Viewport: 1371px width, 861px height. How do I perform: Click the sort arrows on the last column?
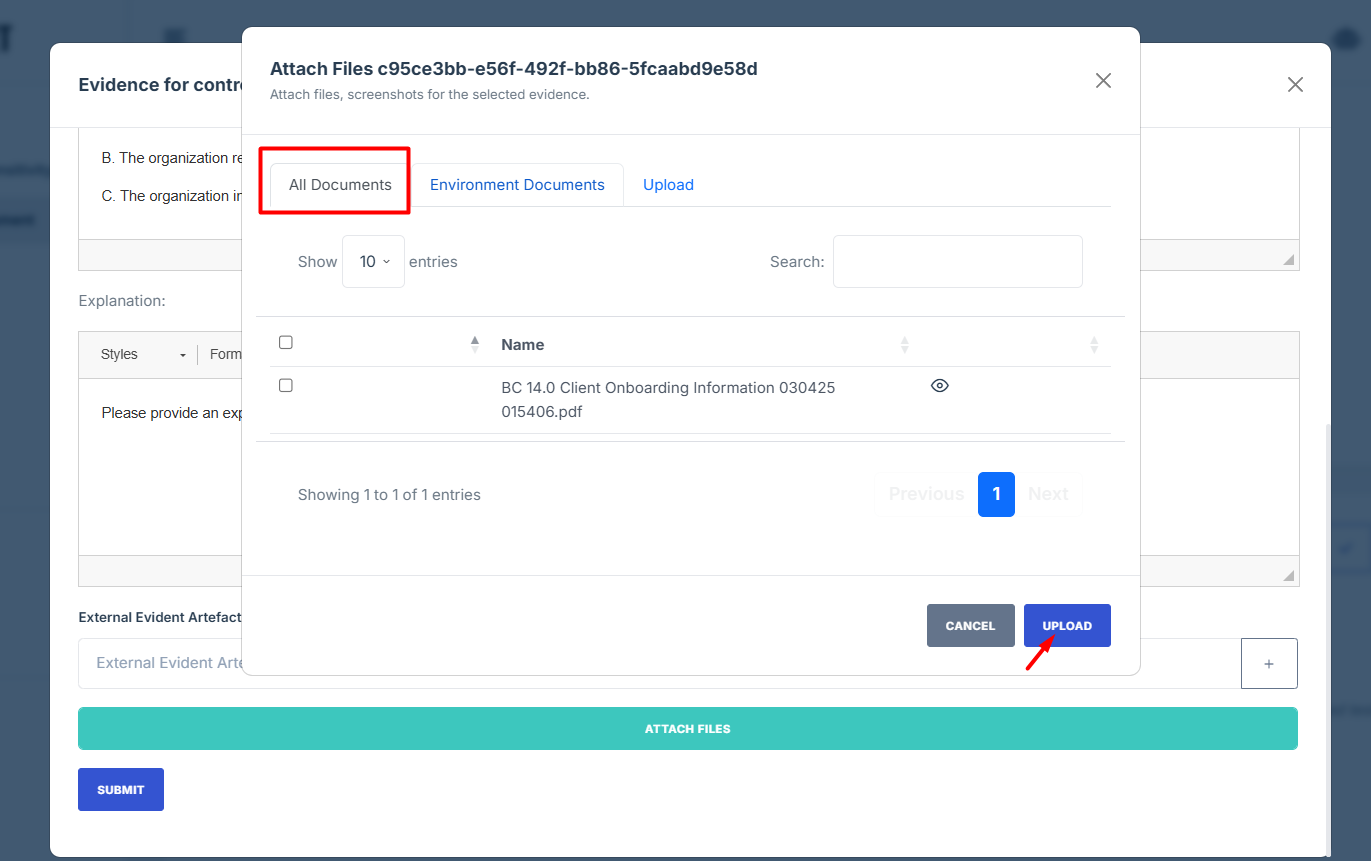point(1094,345)
